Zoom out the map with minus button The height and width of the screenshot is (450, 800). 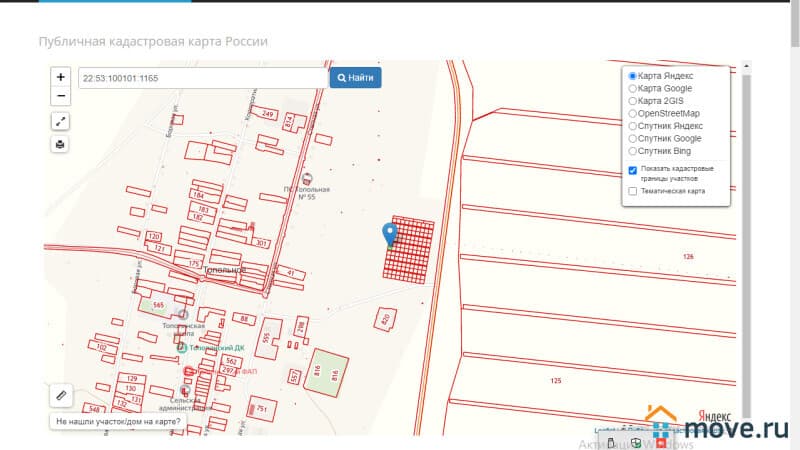point(60,96)
